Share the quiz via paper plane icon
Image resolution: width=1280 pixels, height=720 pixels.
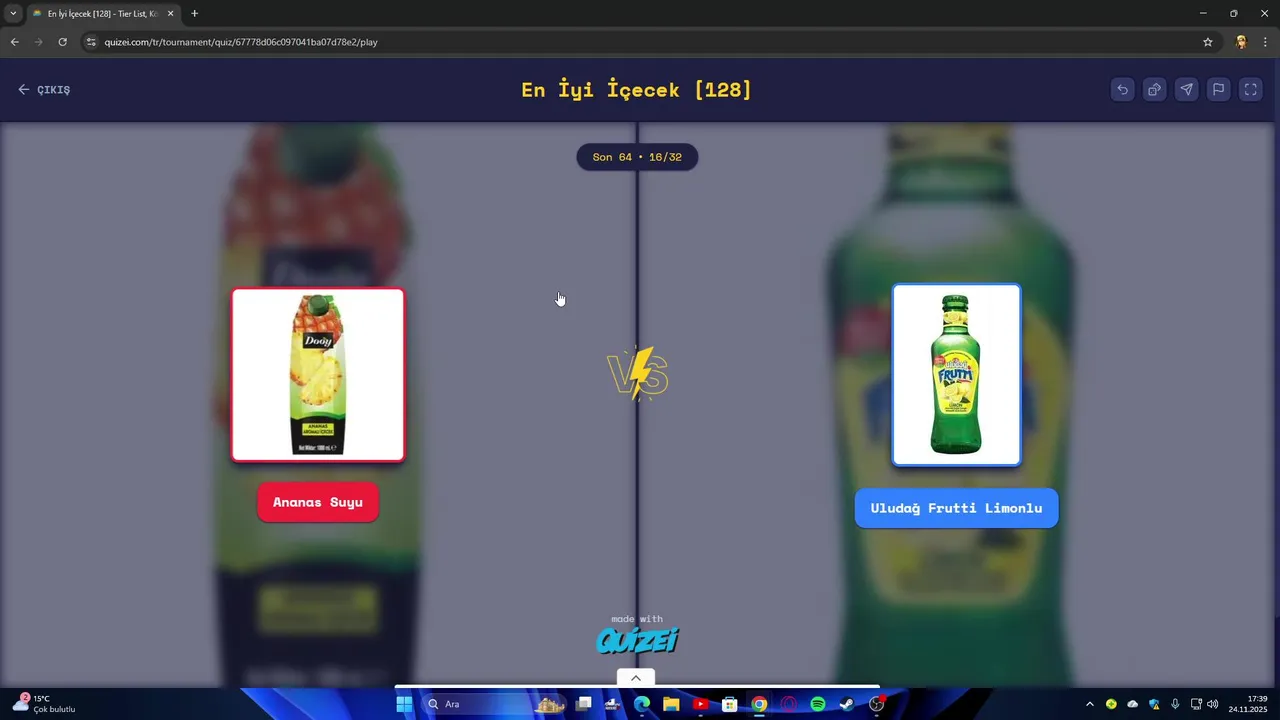(x=1186, y=89)
